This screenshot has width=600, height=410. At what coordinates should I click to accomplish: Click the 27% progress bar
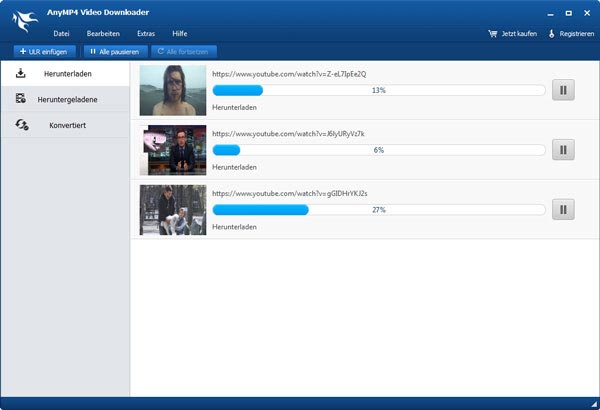point(379,210)
